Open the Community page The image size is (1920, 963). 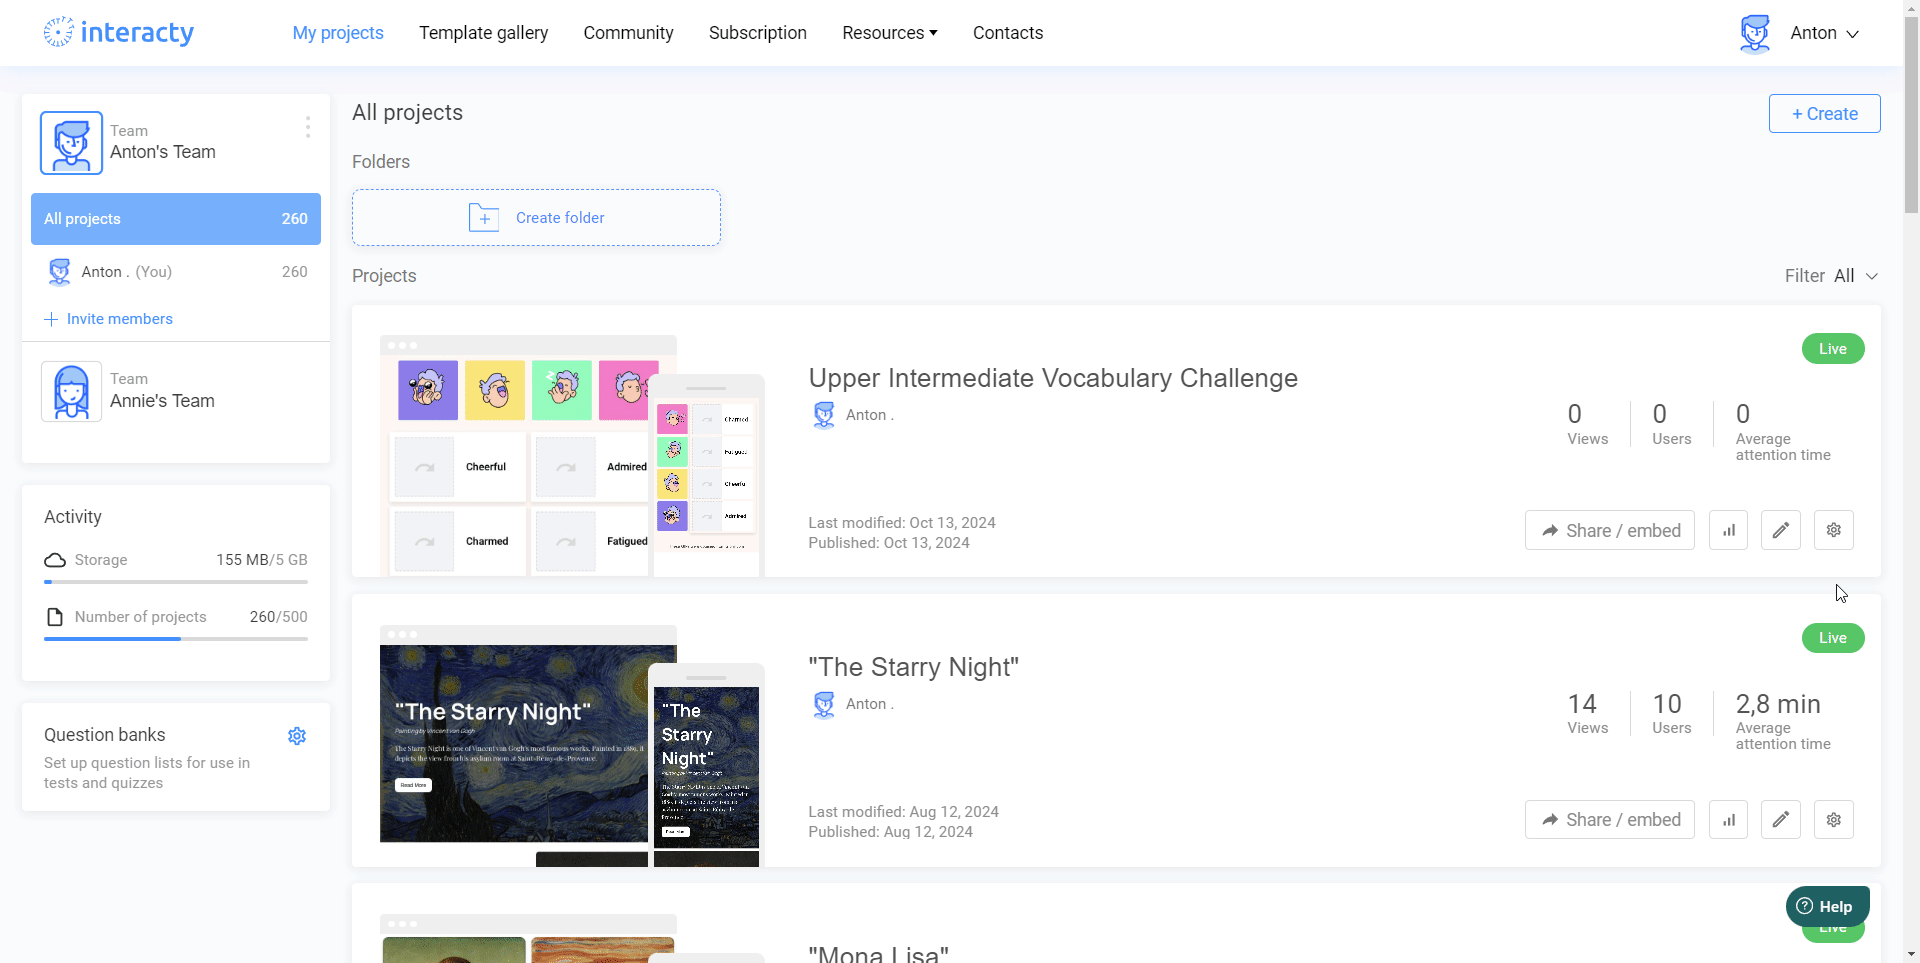click(x=629, y=33)
